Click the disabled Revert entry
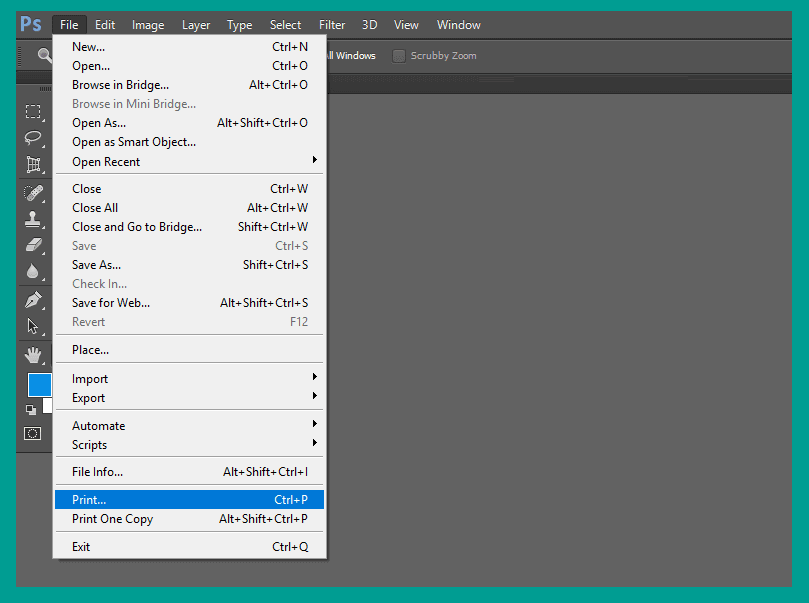The width and height of the screenshot is (809, 603). click(189, 322)
